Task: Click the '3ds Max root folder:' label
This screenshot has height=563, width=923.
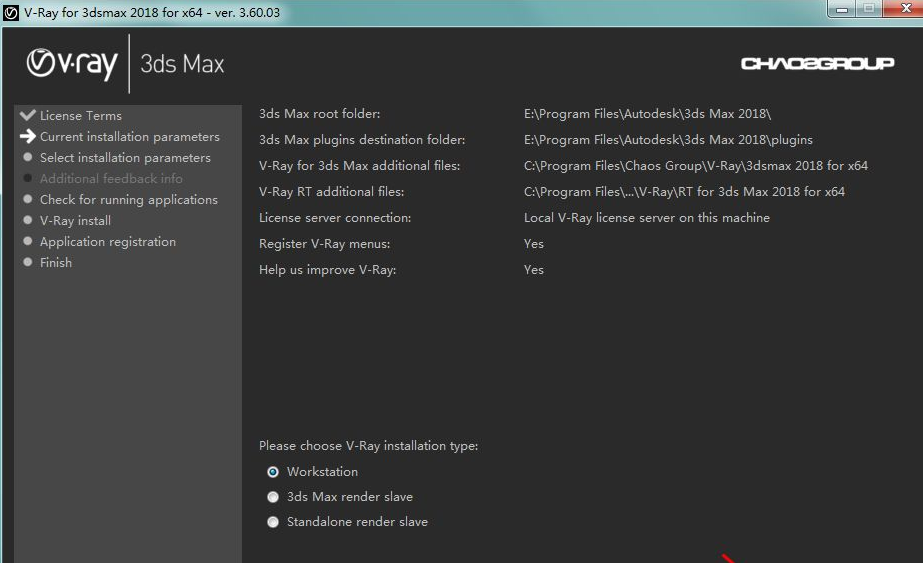Action: (x=320, y=114)
